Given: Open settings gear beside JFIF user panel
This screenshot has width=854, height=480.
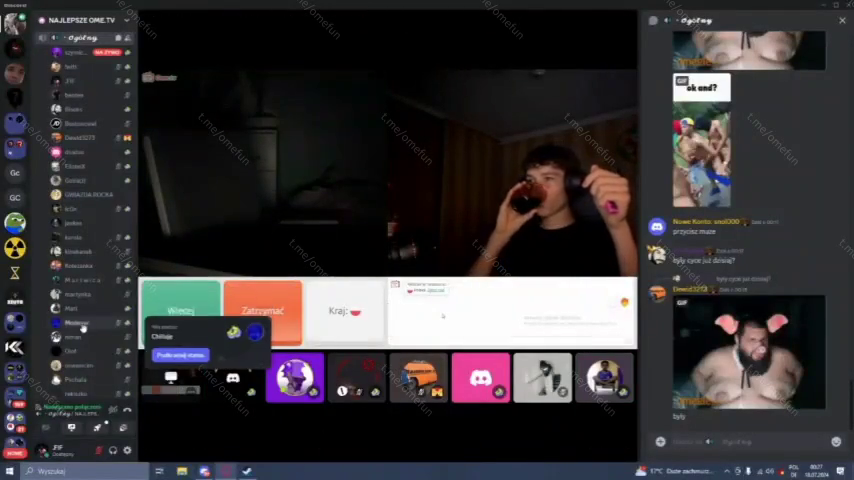Looking at the screenshot, I should coord(127,451).
